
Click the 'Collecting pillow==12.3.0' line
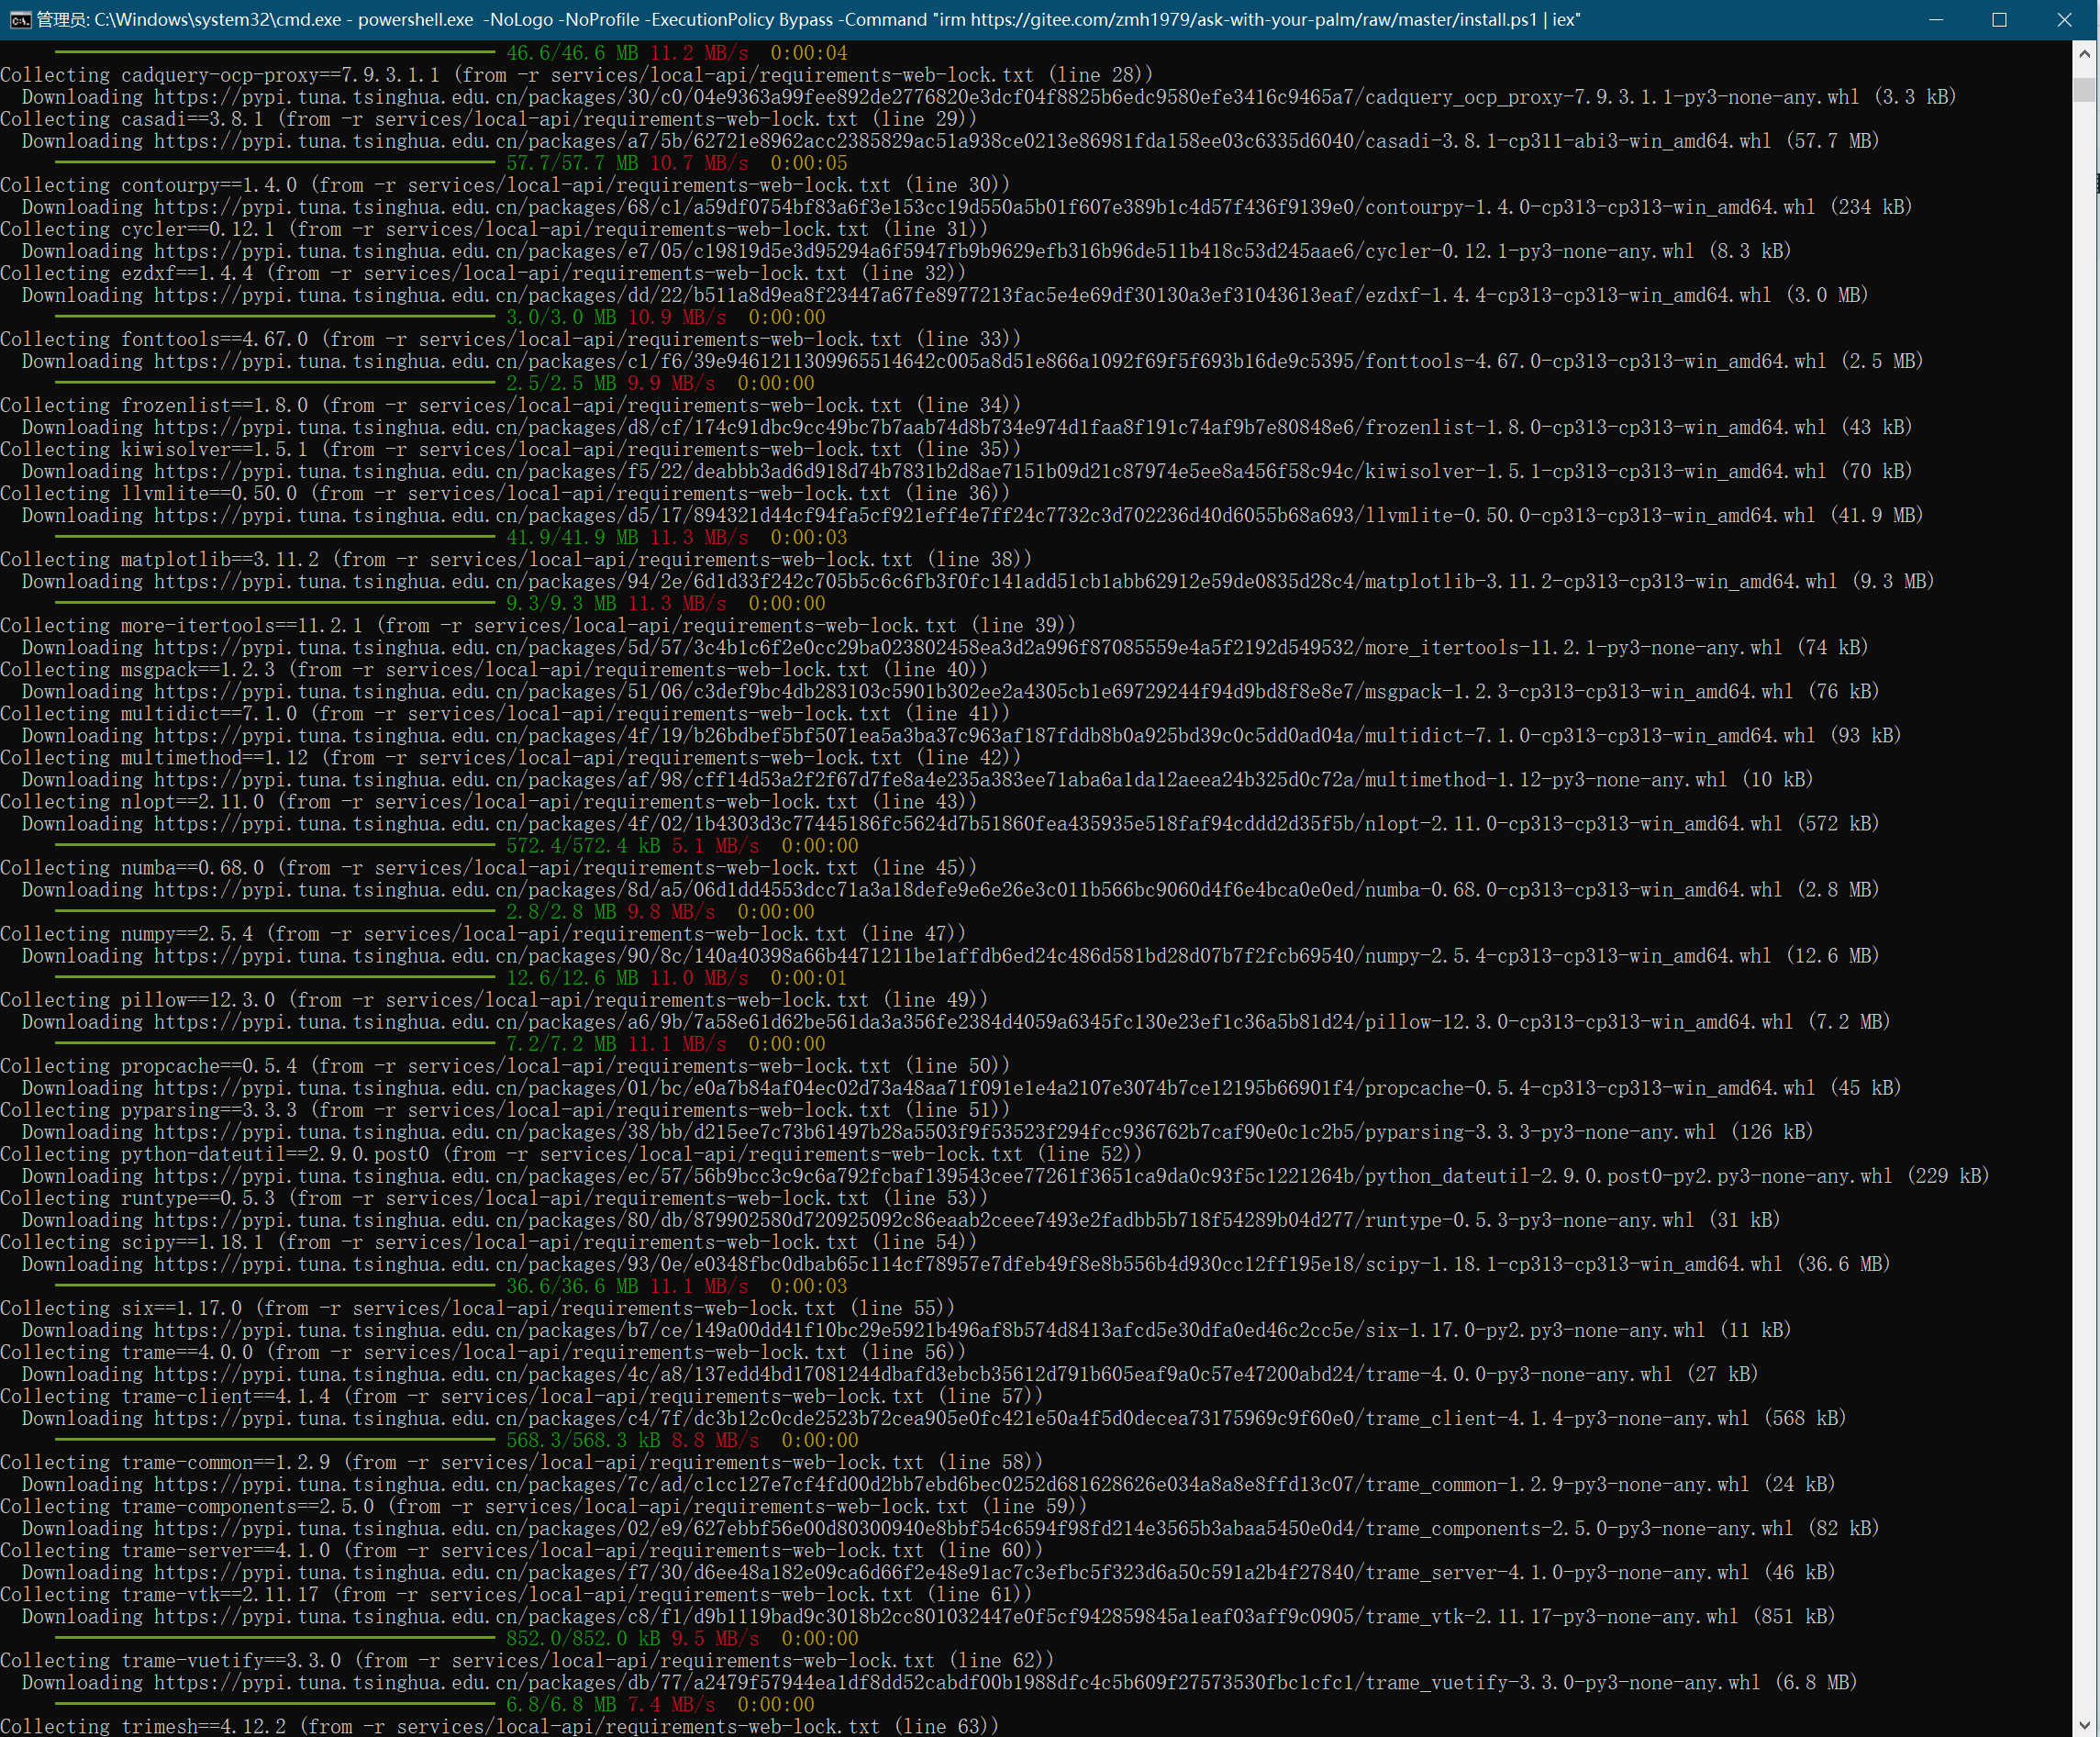point(494,1000)
